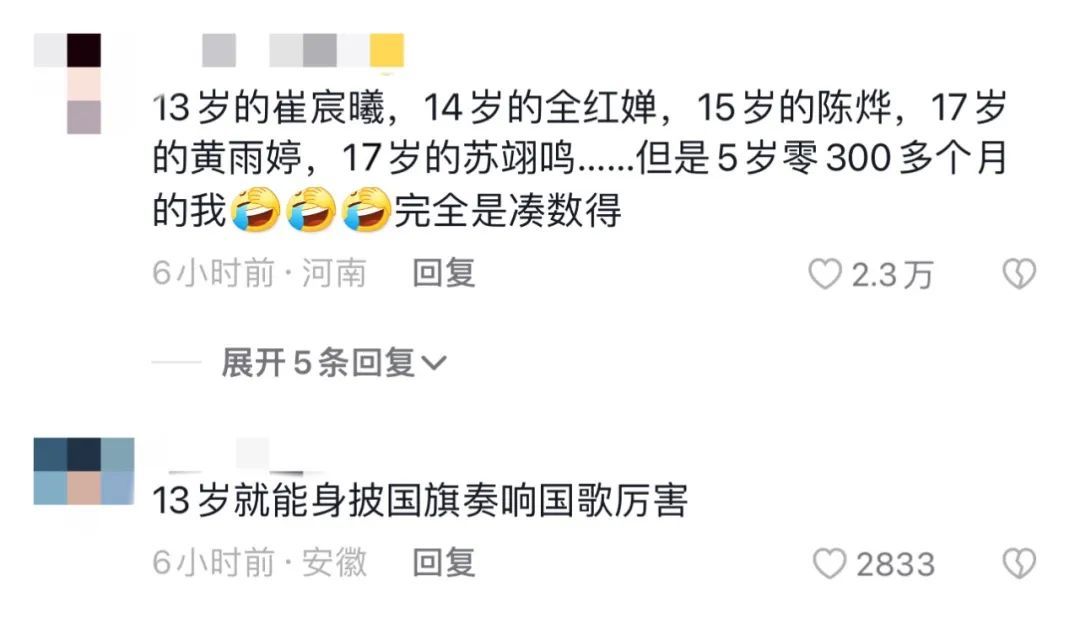Dislike the first comment using broken heart
The width and height of the screenshot is (1080, 629).
pyautogui.click(x=1019, y=274)
